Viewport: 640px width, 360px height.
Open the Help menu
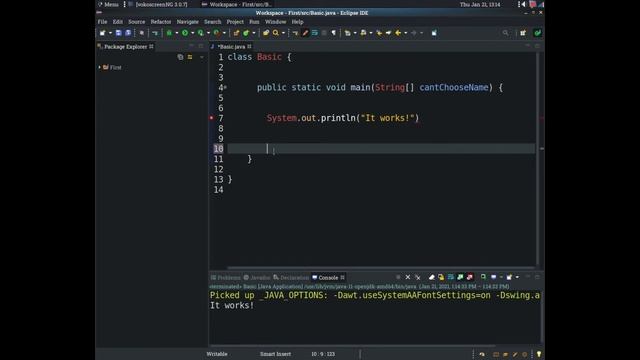[298, 22]
